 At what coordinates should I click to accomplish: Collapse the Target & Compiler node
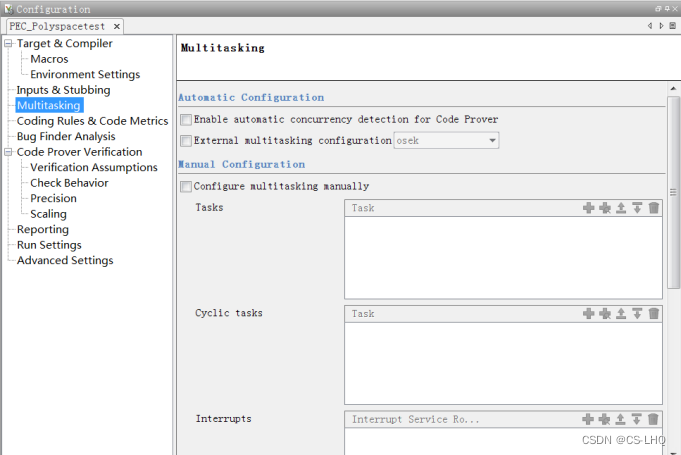[8, 43]
